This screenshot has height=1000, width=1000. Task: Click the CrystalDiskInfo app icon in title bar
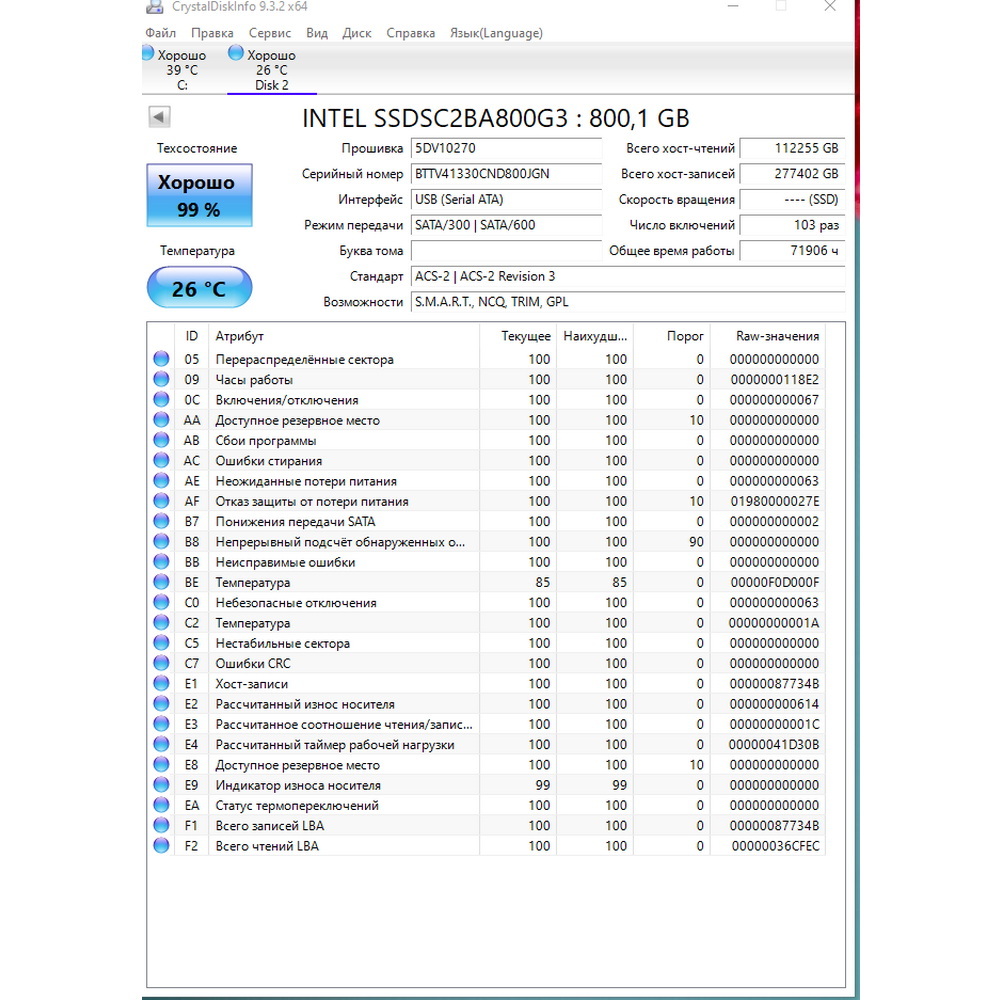[x=154, y=7]
